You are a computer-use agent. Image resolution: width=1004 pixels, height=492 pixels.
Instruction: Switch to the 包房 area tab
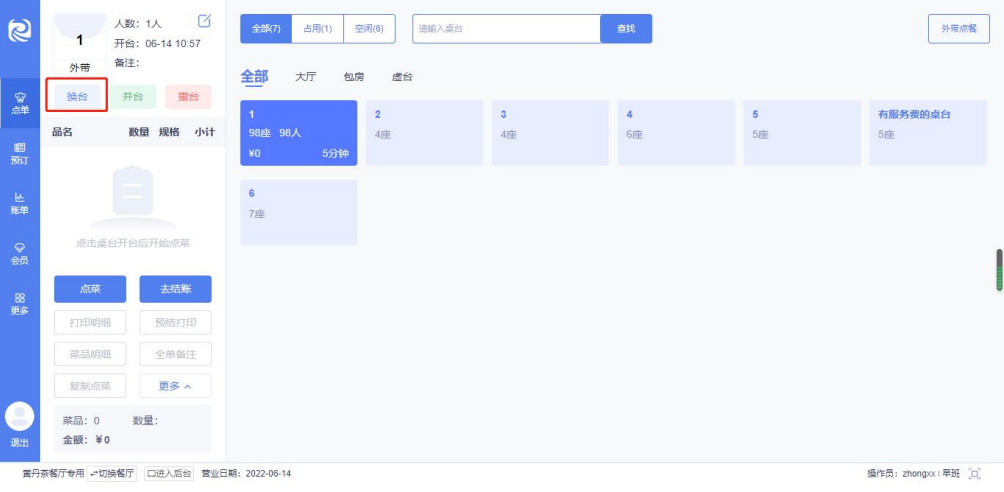[354, 77]
